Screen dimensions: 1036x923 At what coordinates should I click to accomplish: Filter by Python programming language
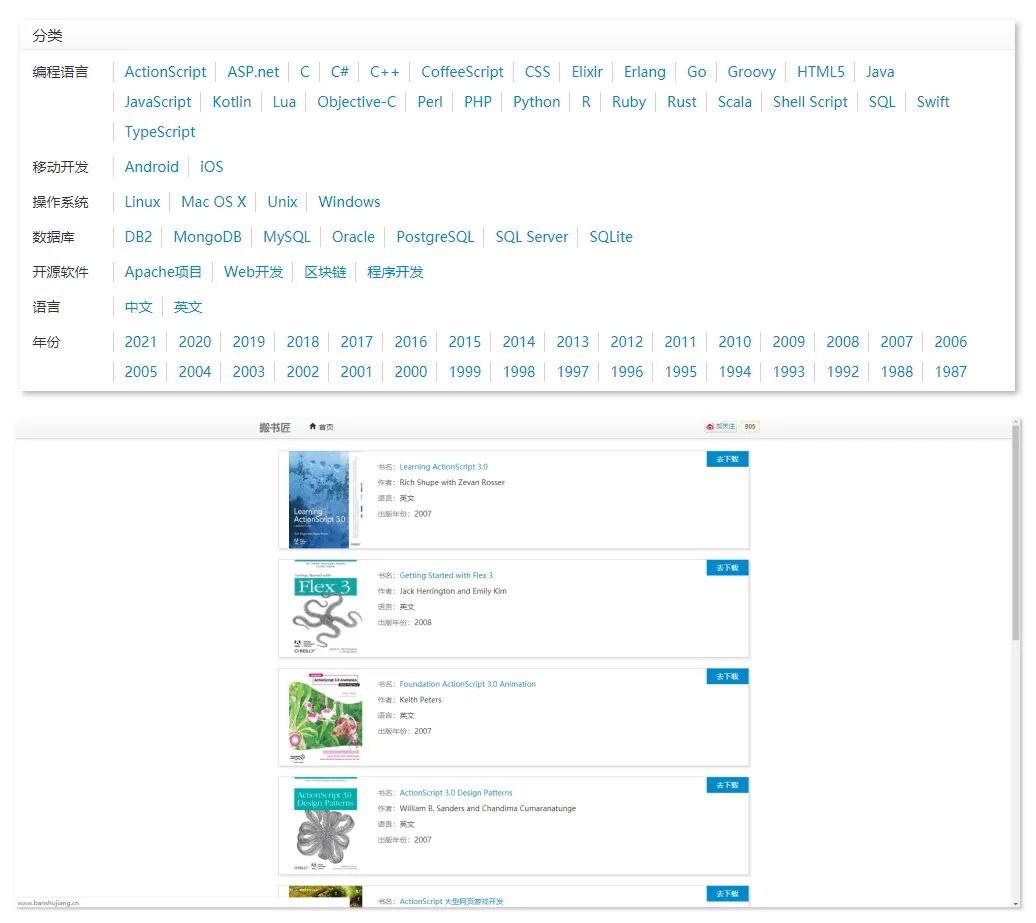coord(536,102)
